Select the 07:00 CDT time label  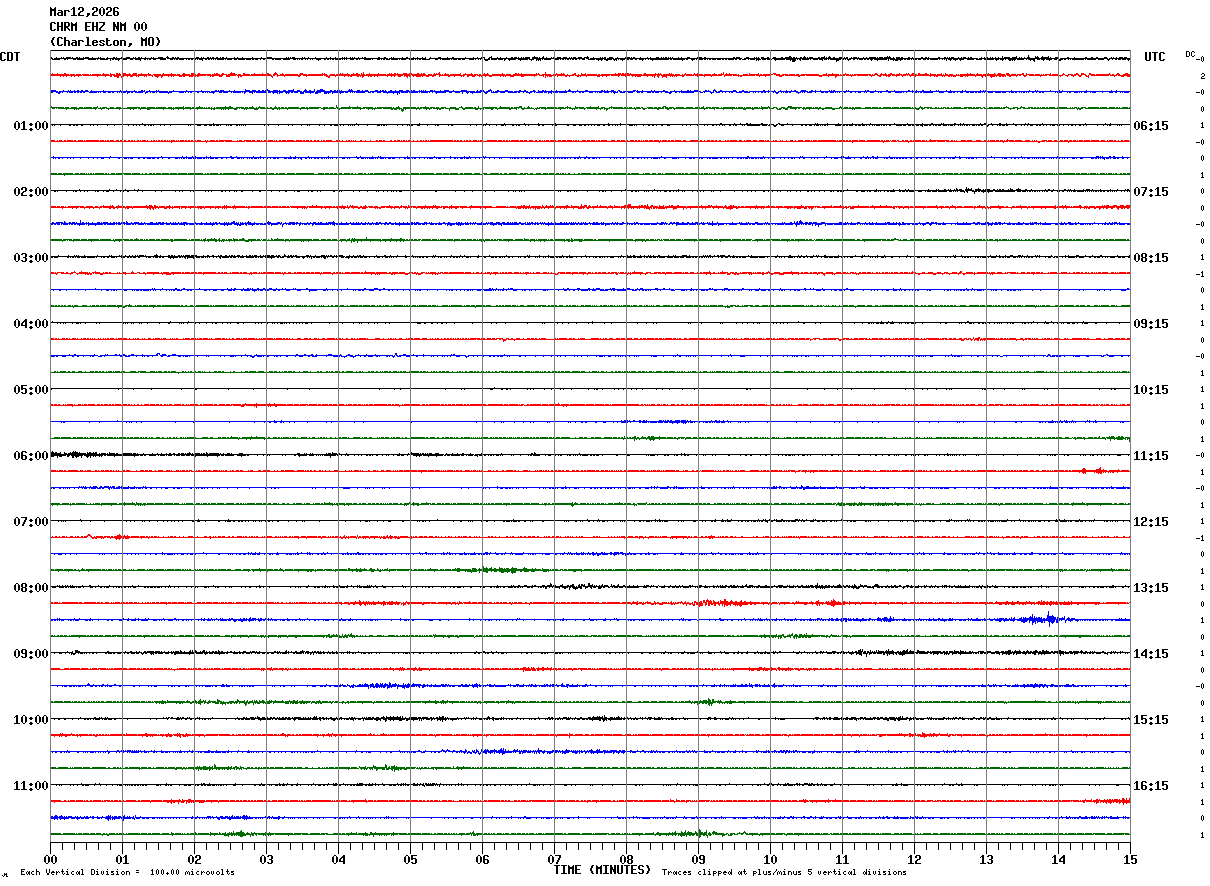(x=30, y=522)
